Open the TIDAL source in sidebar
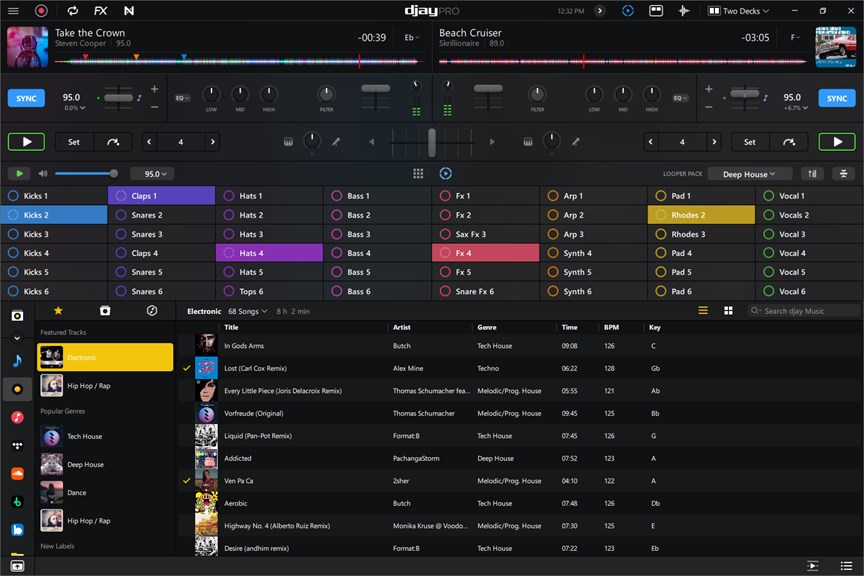Image resolution: width=864 pixels, height=576 pixels. [x=17, y=445]
